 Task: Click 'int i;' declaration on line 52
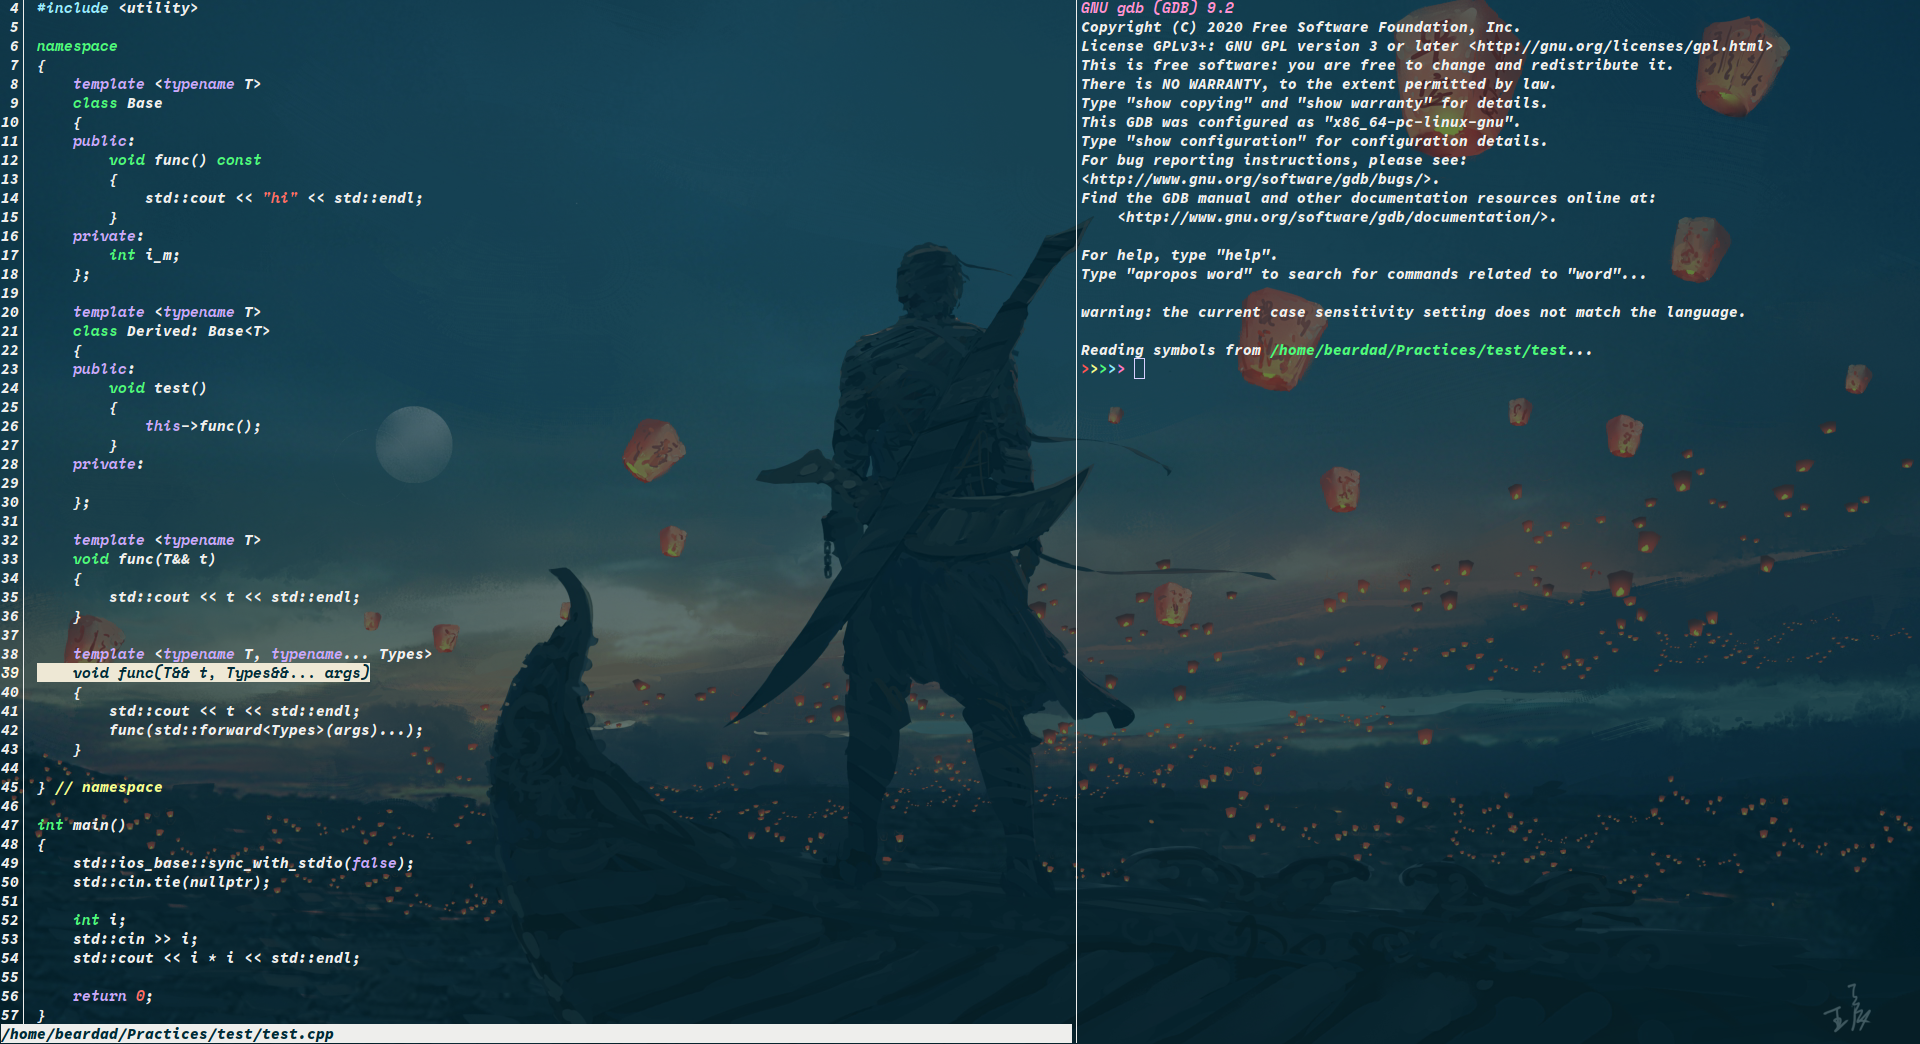click(99, 920)
